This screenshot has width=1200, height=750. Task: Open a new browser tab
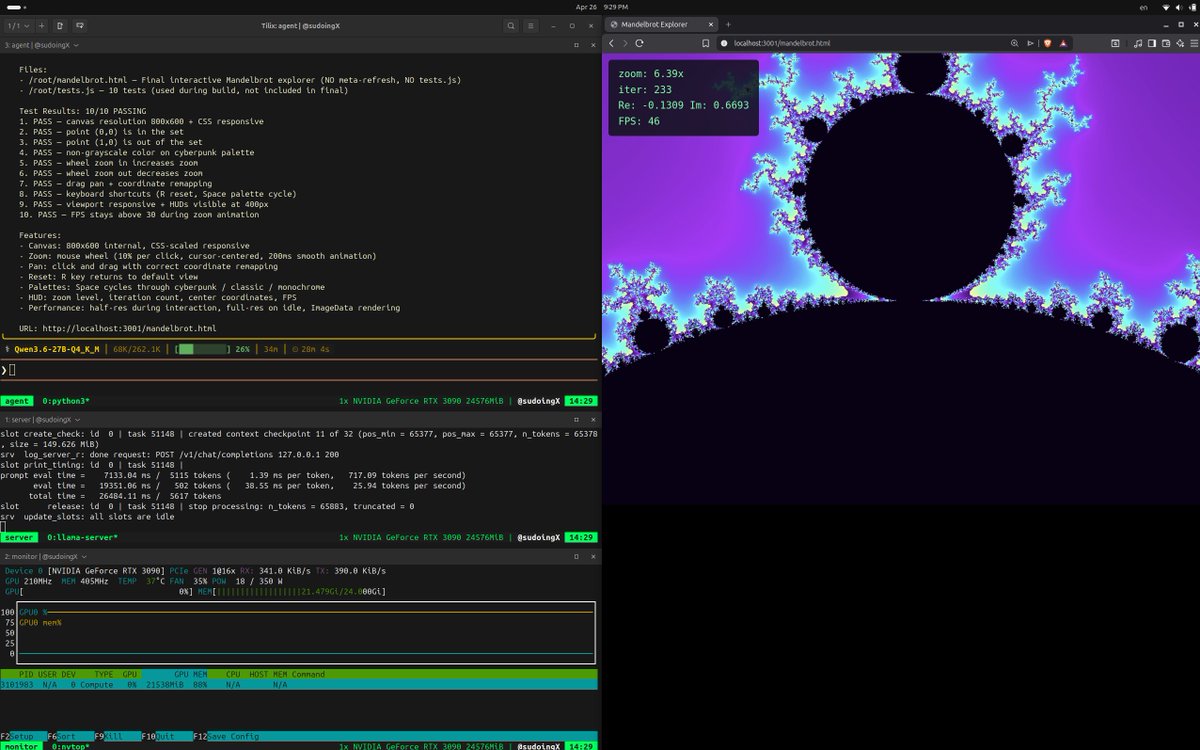point(728,24)
